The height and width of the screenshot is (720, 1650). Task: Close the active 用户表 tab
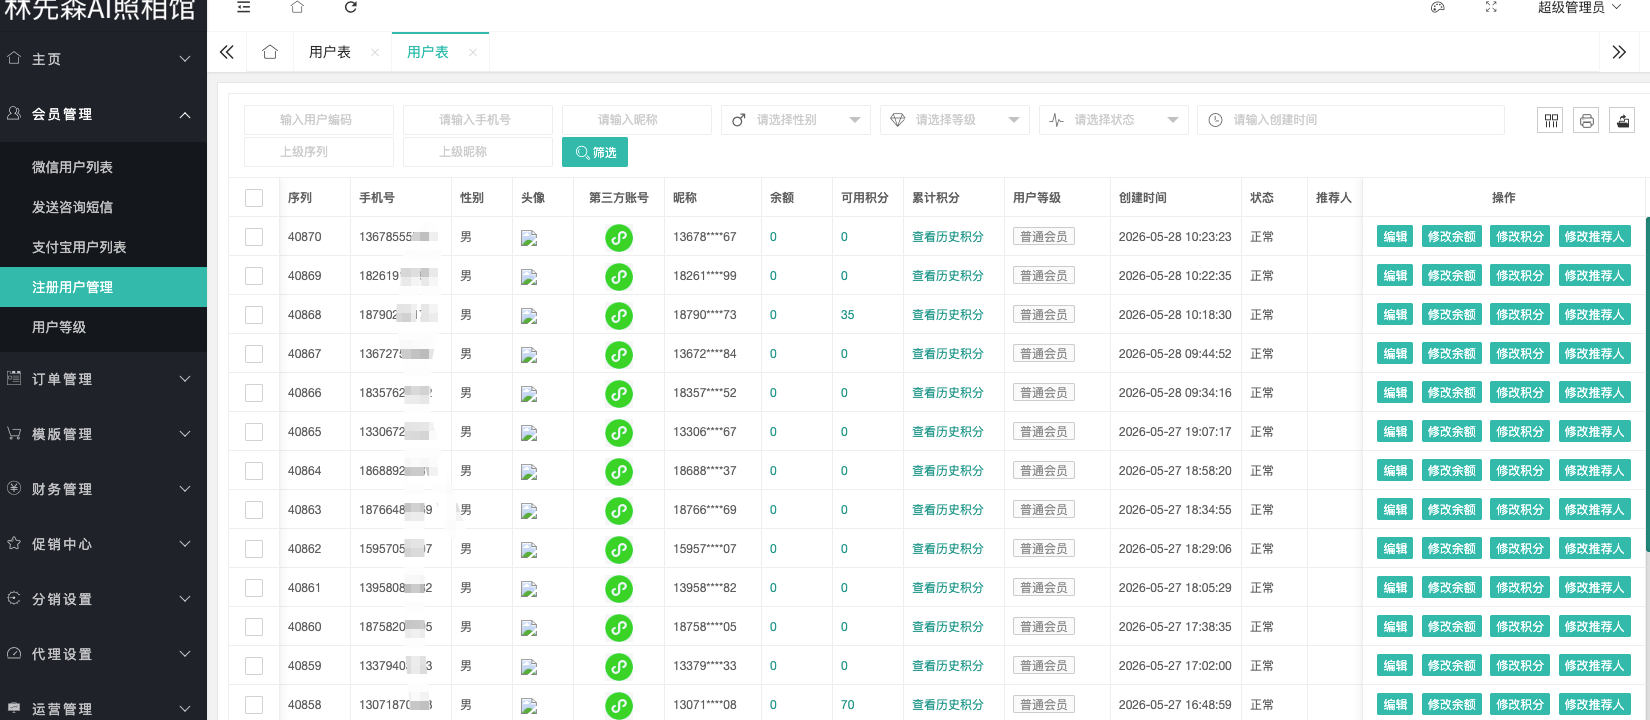473,52
